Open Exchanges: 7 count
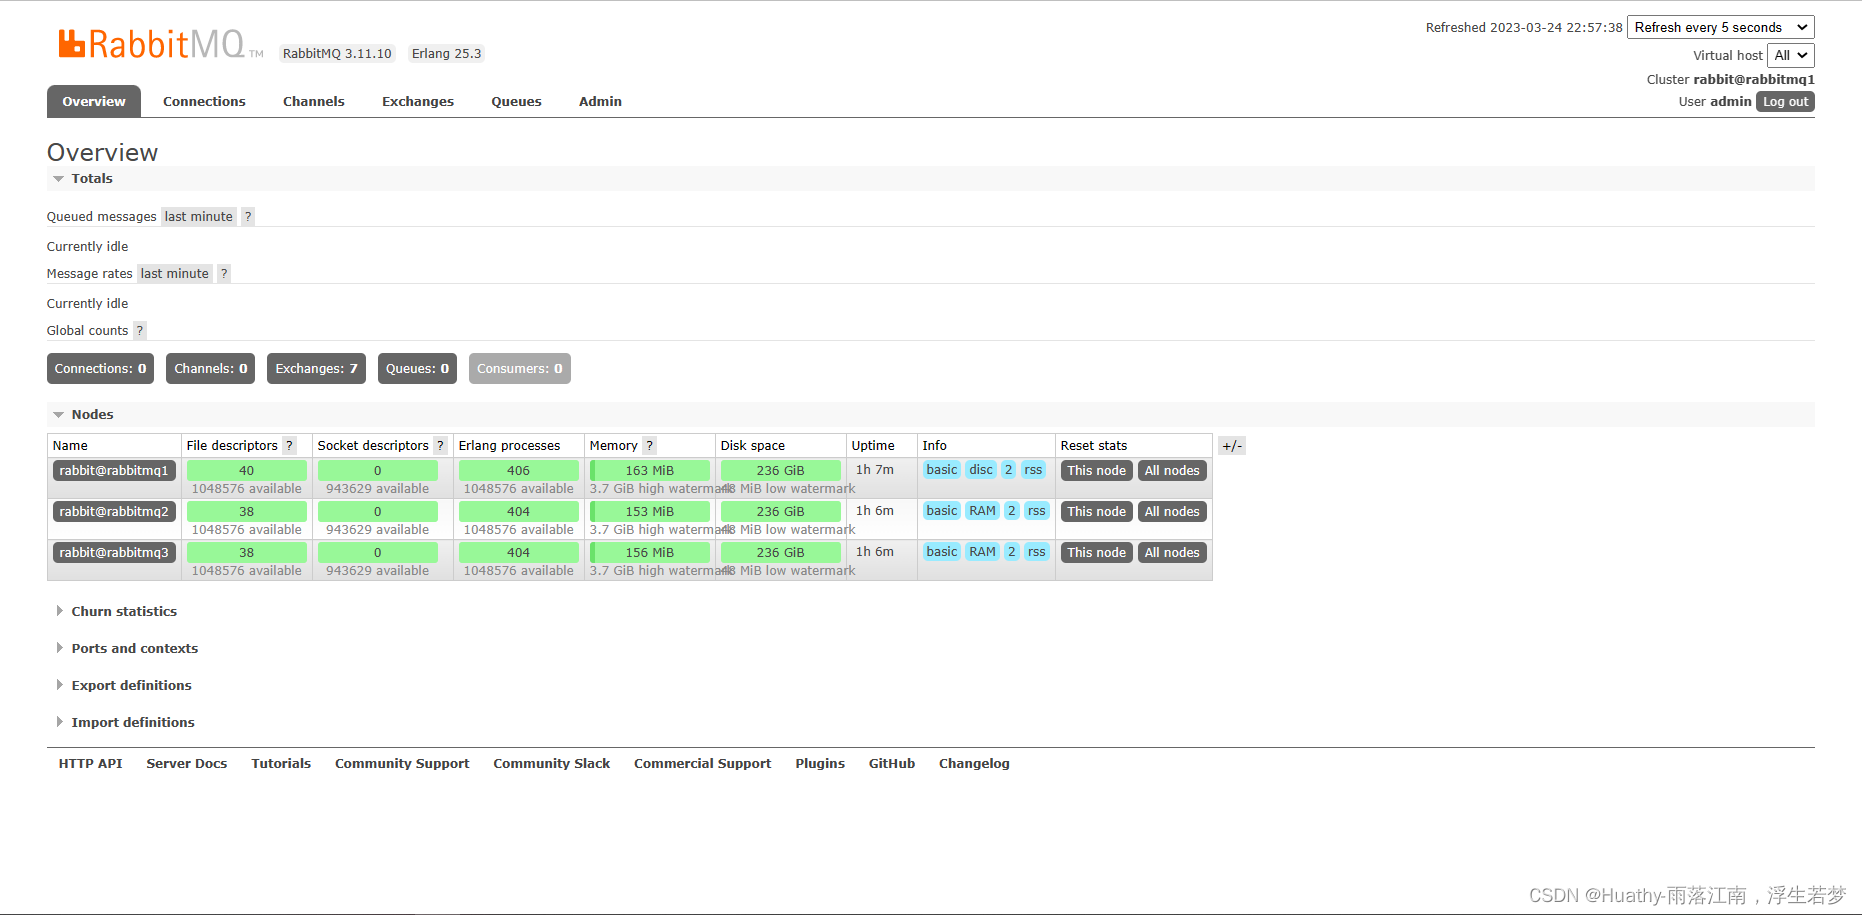Image resolution: width=1862 pixels, height=915 pixels. tap(316, 368)
